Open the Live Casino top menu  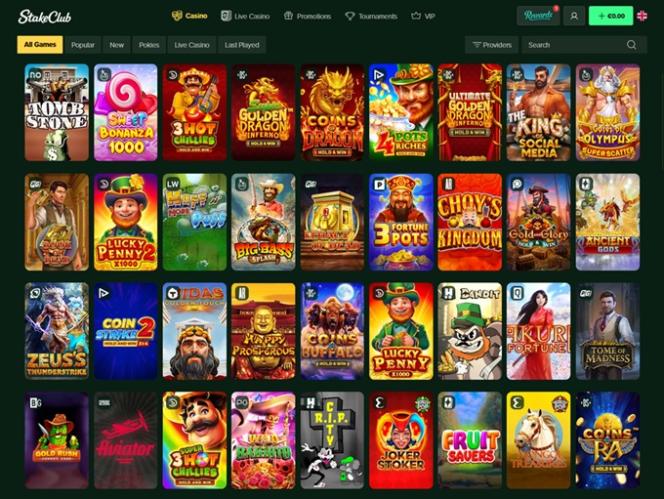pos(245,16)
